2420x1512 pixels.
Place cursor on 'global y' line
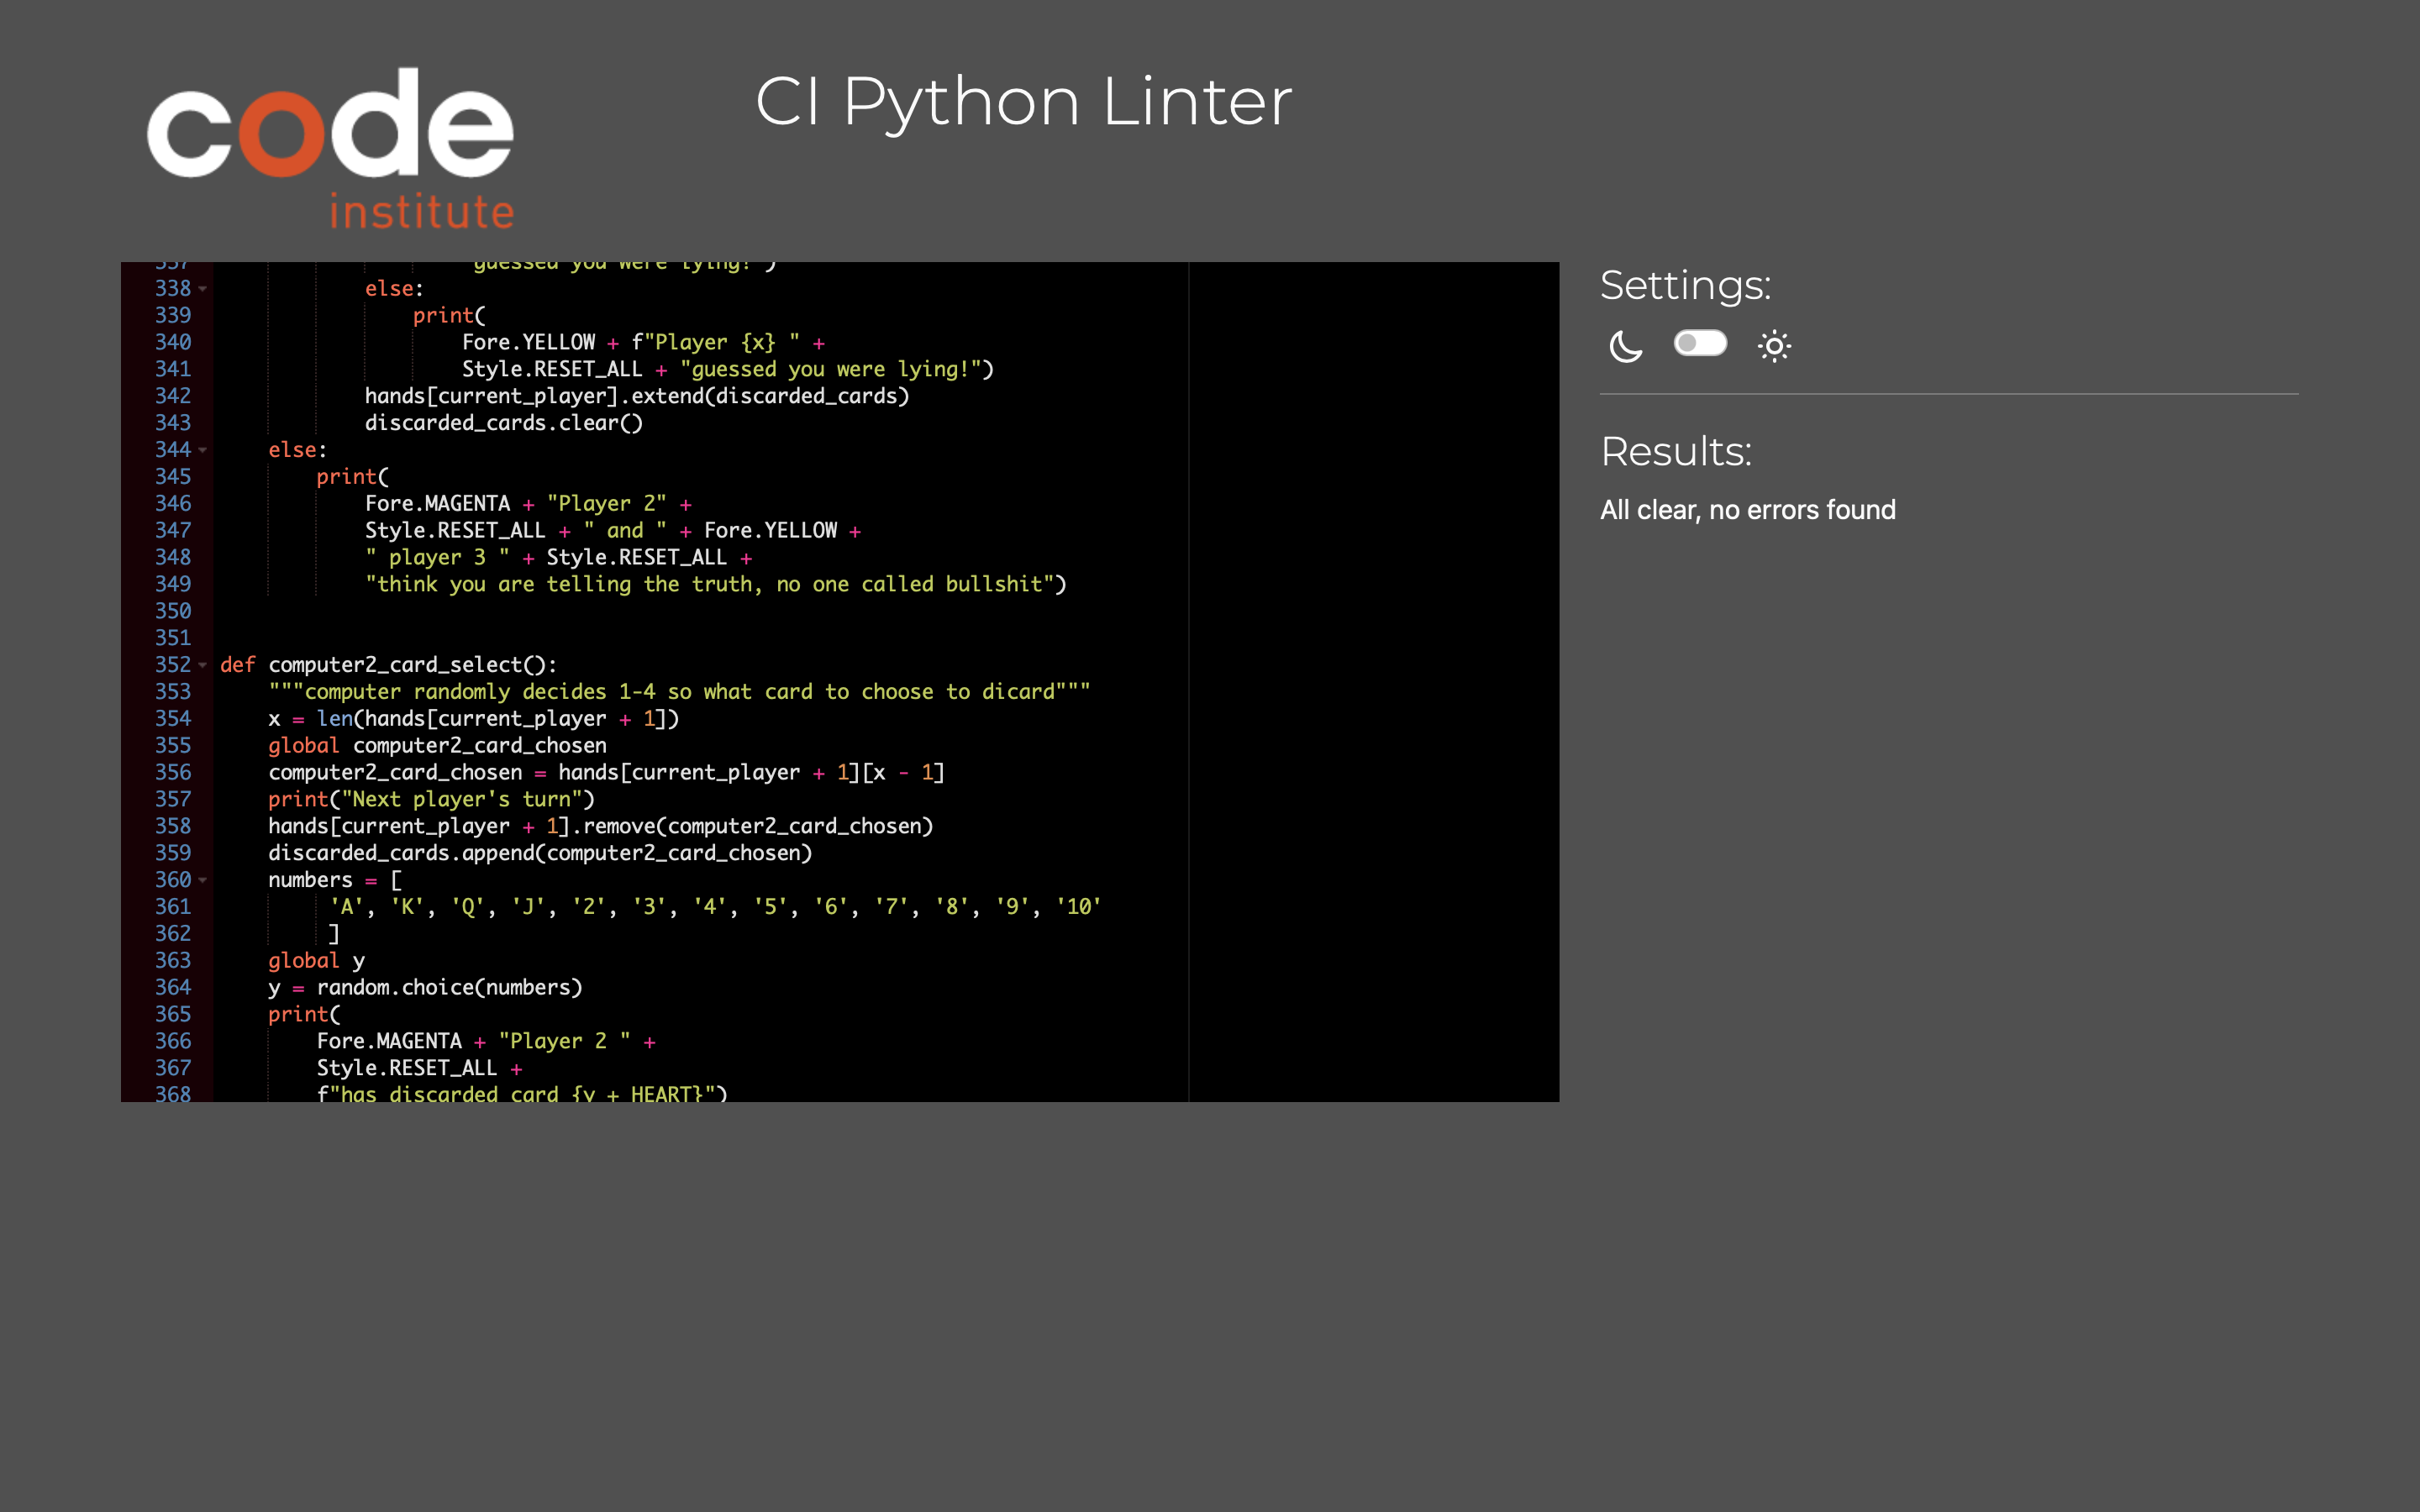pos(316,960)
